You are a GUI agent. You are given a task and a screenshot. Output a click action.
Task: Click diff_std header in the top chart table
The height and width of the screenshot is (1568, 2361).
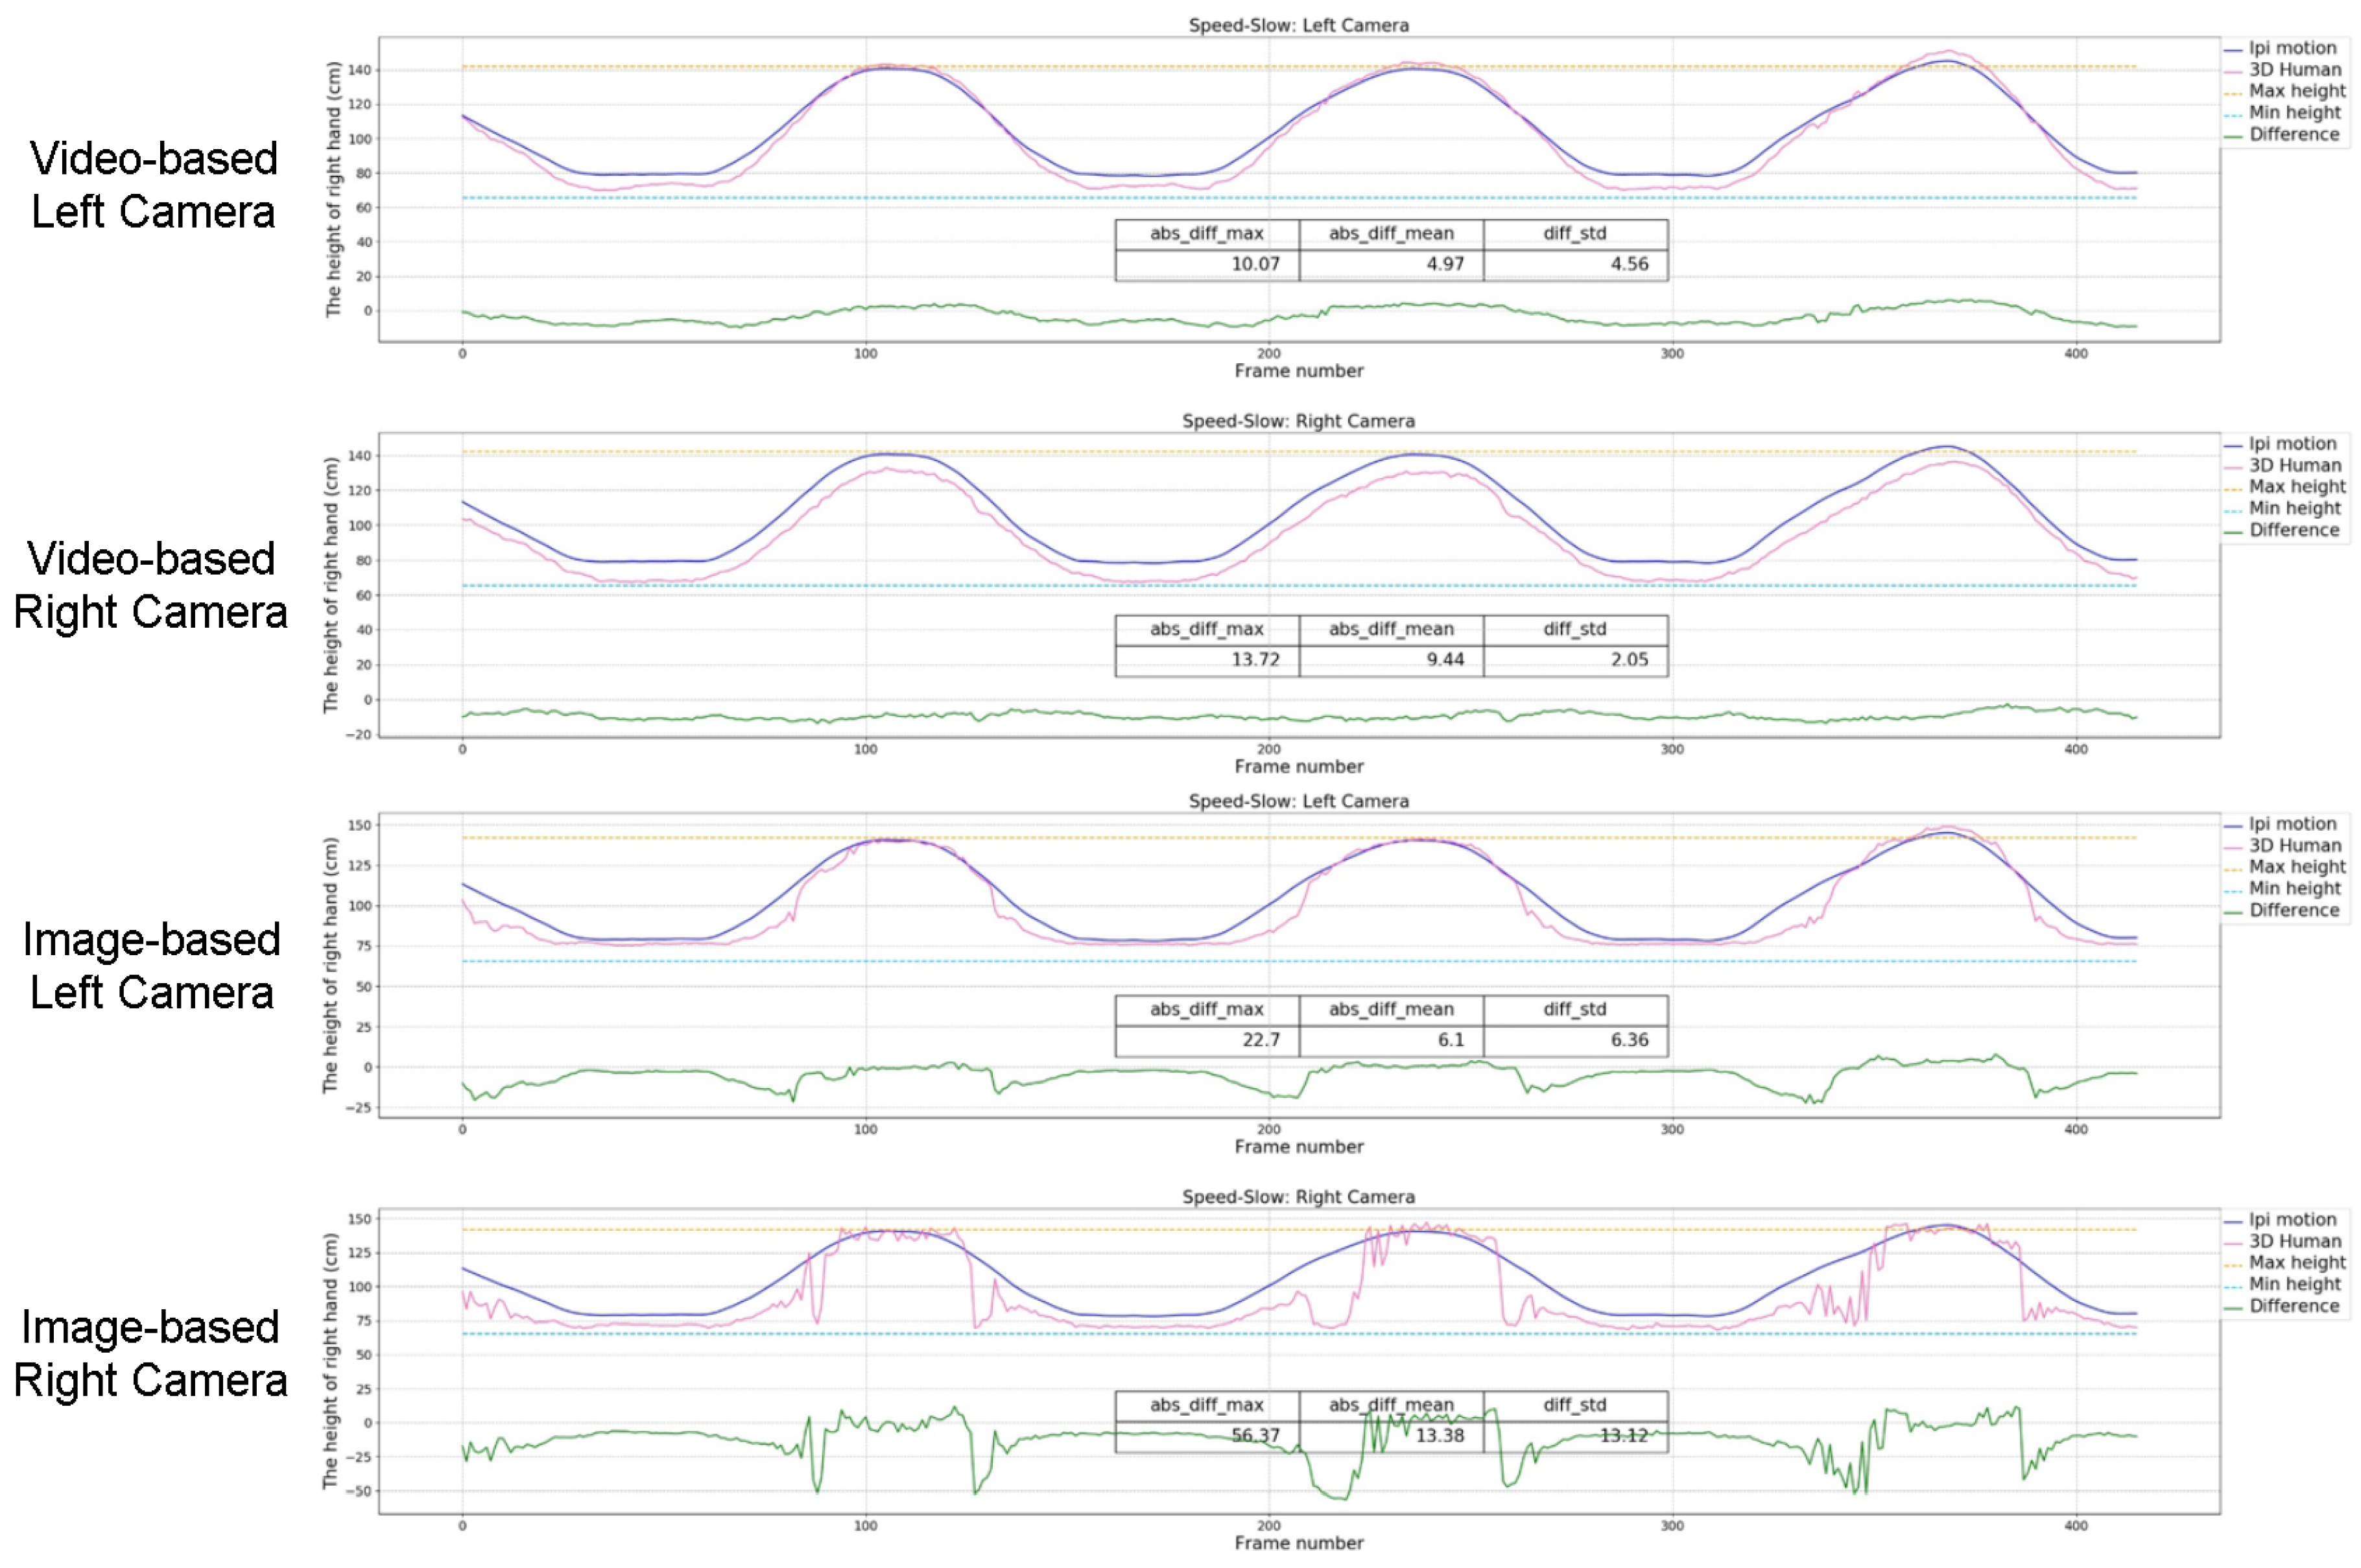tap(1575, 234)
